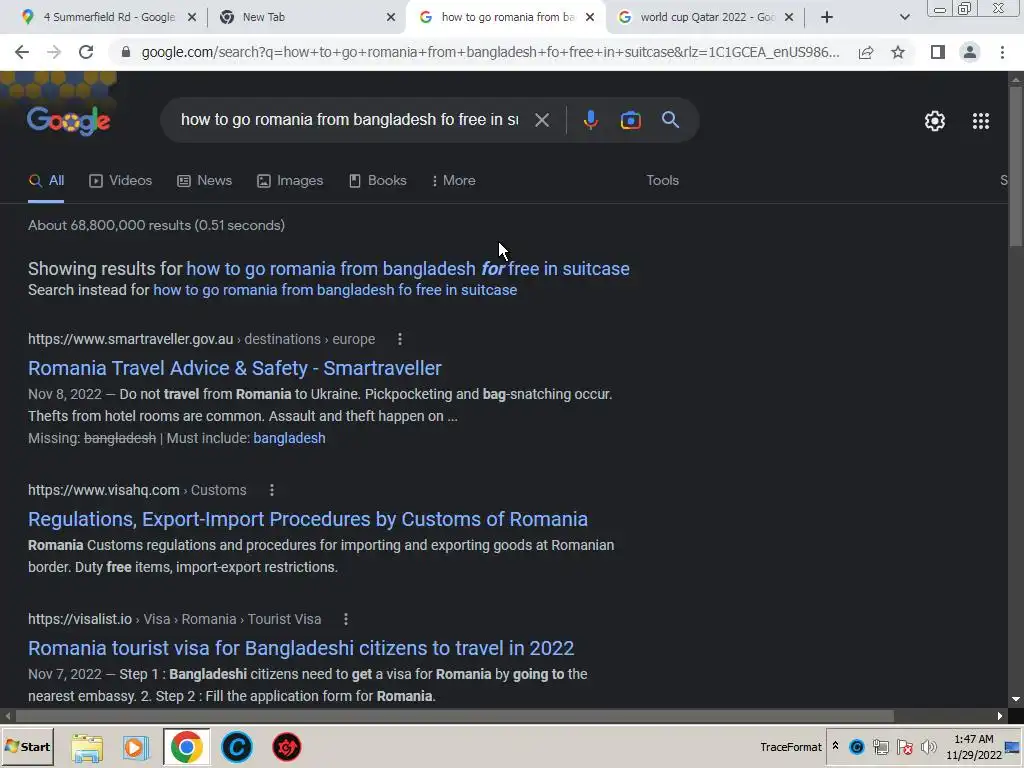The height and width of the screenshot is (768, 1024).
Task: Search by image with camera icon
Action: pyautogui.click(x=630, y=120)
